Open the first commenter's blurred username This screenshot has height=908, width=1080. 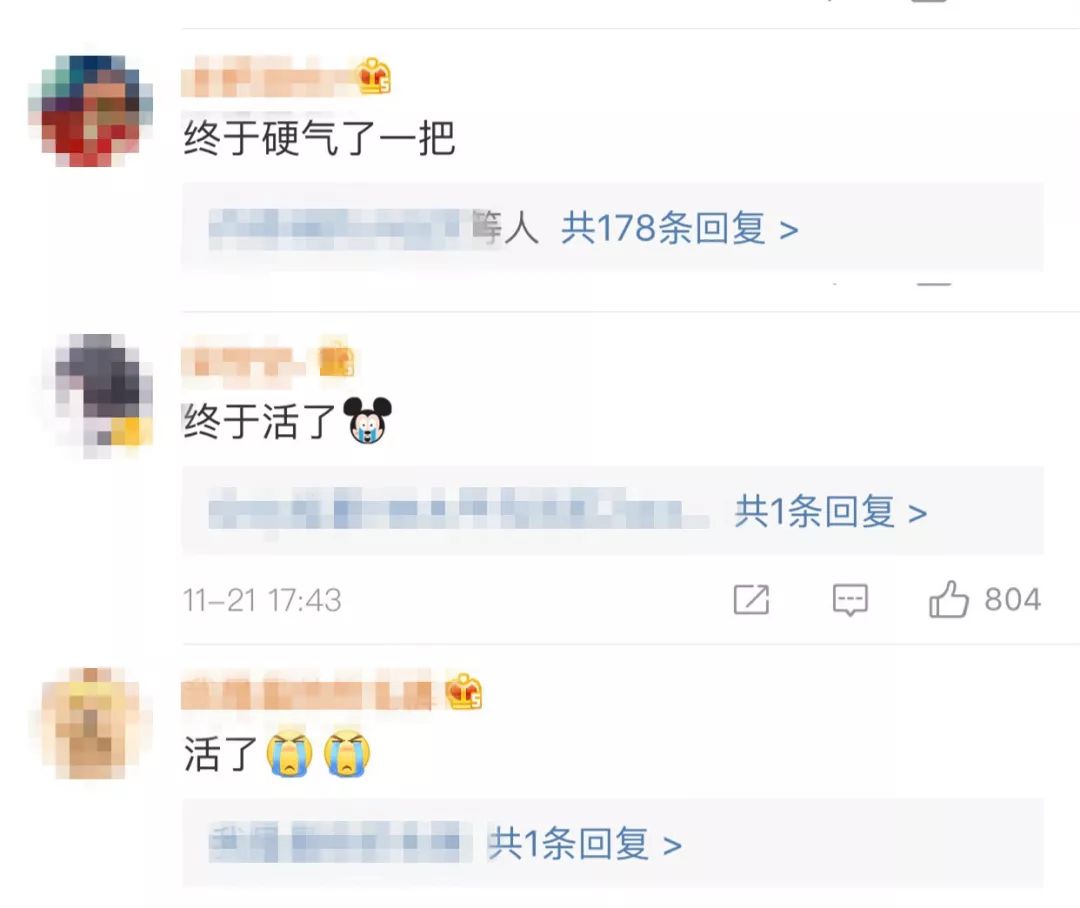pyautogui.click(x=267, y=77)
